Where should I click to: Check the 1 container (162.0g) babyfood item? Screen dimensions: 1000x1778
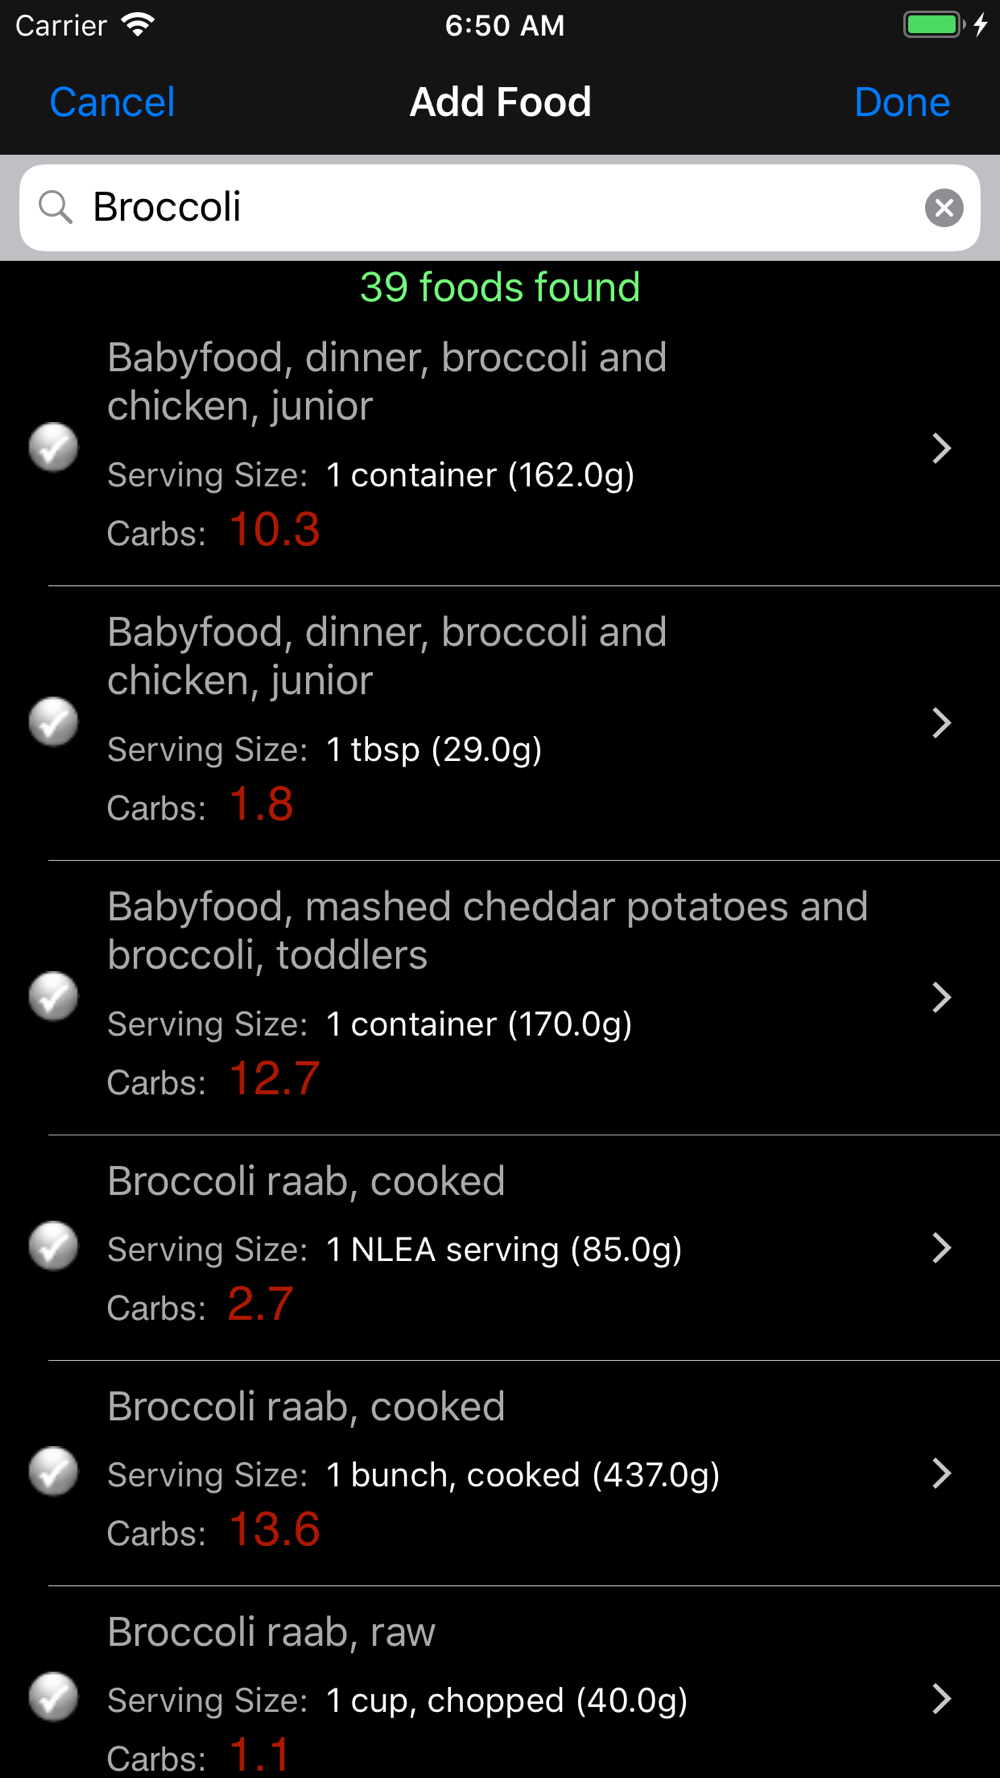pos(54,447)
